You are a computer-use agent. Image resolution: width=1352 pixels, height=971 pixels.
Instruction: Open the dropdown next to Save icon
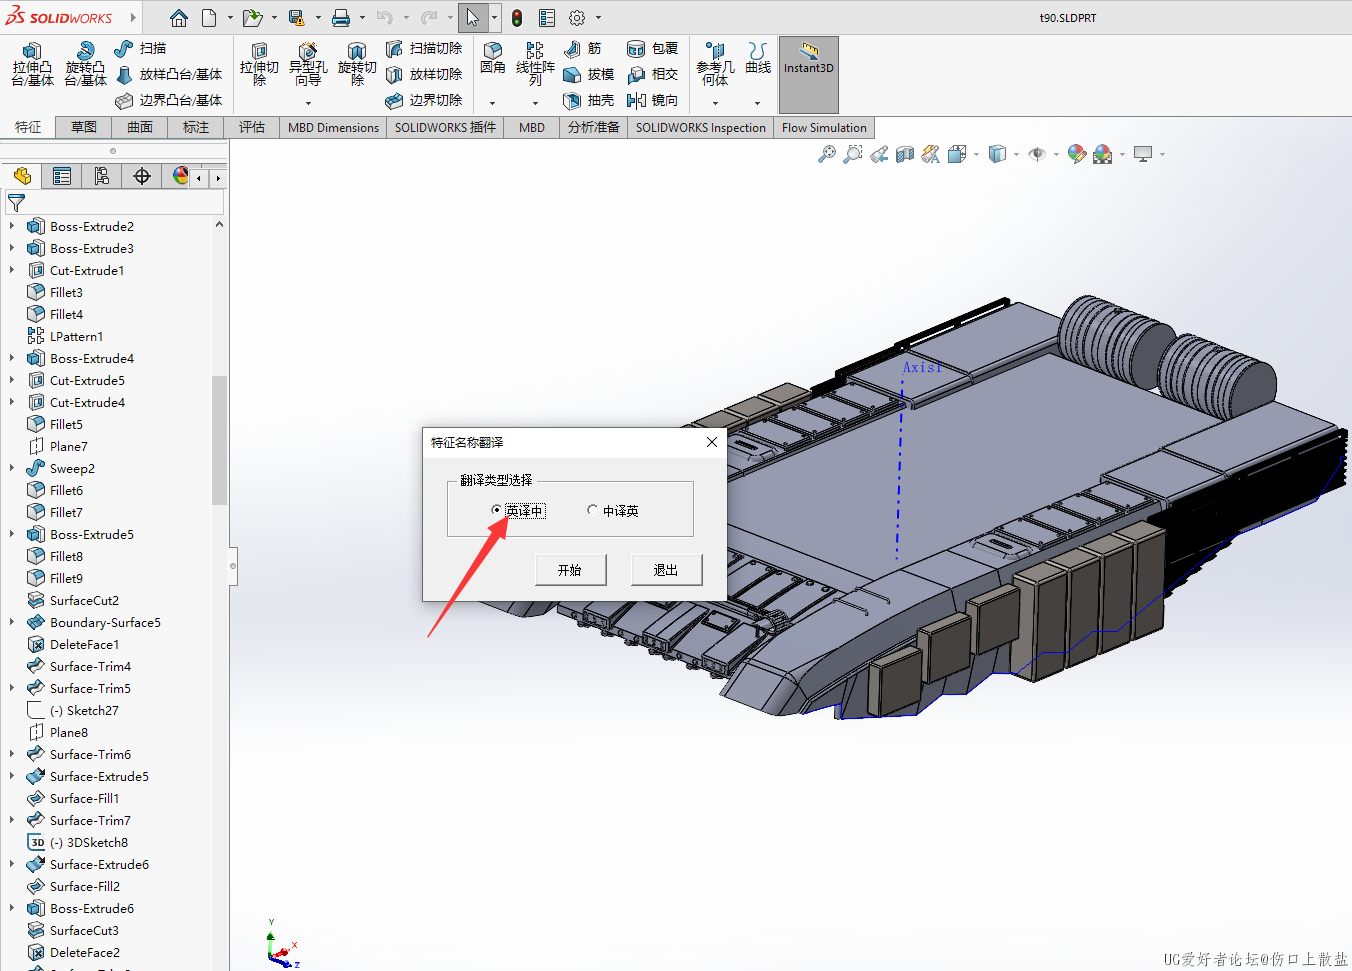[x=318, y=18]
